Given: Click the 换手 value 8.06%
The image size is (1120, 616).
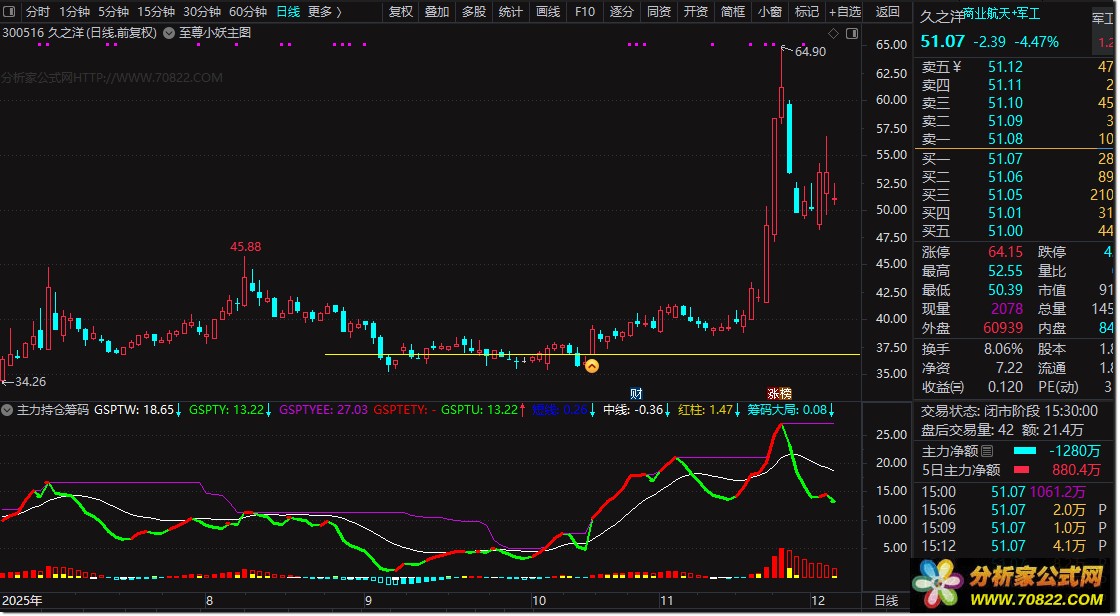Looking at the screenshot, I should (1004, 349).
